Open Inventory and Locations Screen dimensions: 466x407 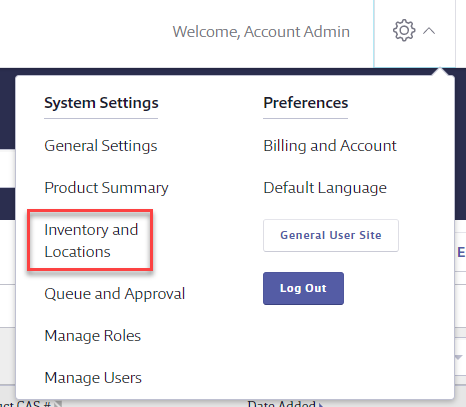91,240
